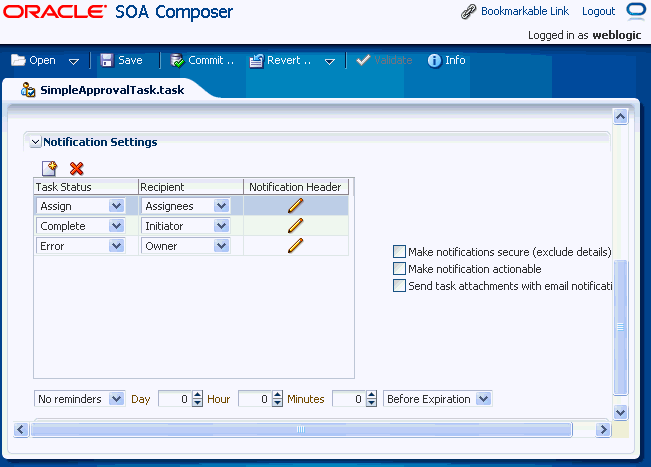Open the Complete task status dropdown

tap(117, 226)
